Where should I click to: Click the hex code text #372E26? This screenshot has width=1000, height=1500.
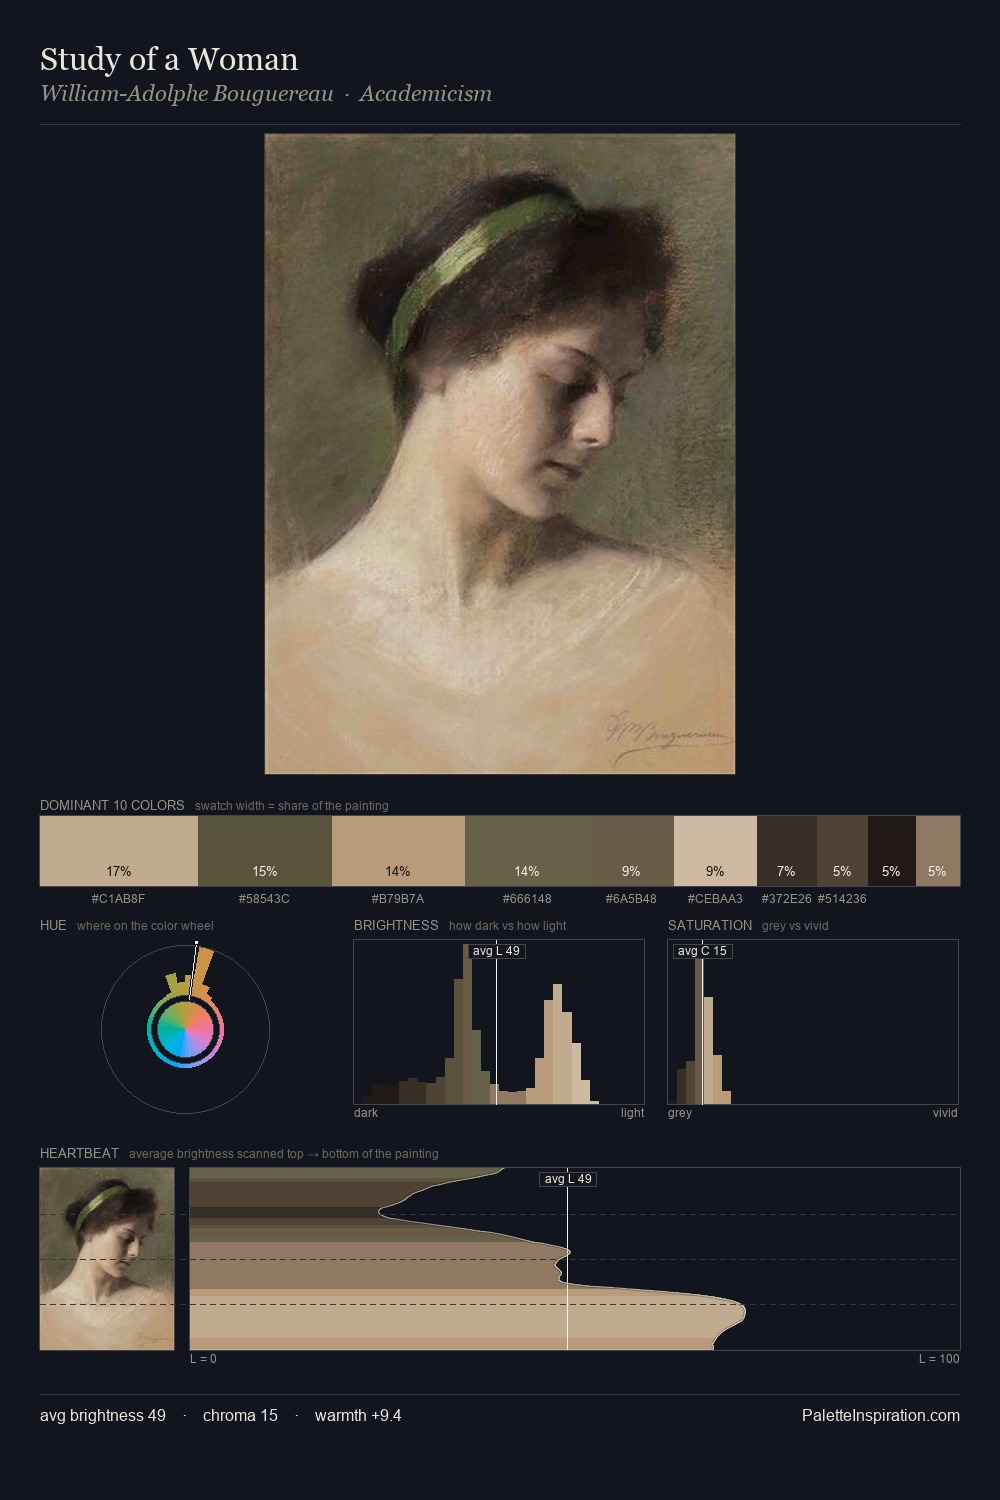click(x=786, y=899)
